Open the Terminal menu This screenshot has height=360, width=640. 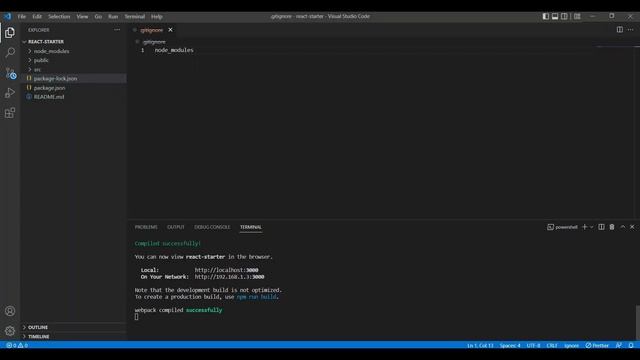tap(135, 17)
